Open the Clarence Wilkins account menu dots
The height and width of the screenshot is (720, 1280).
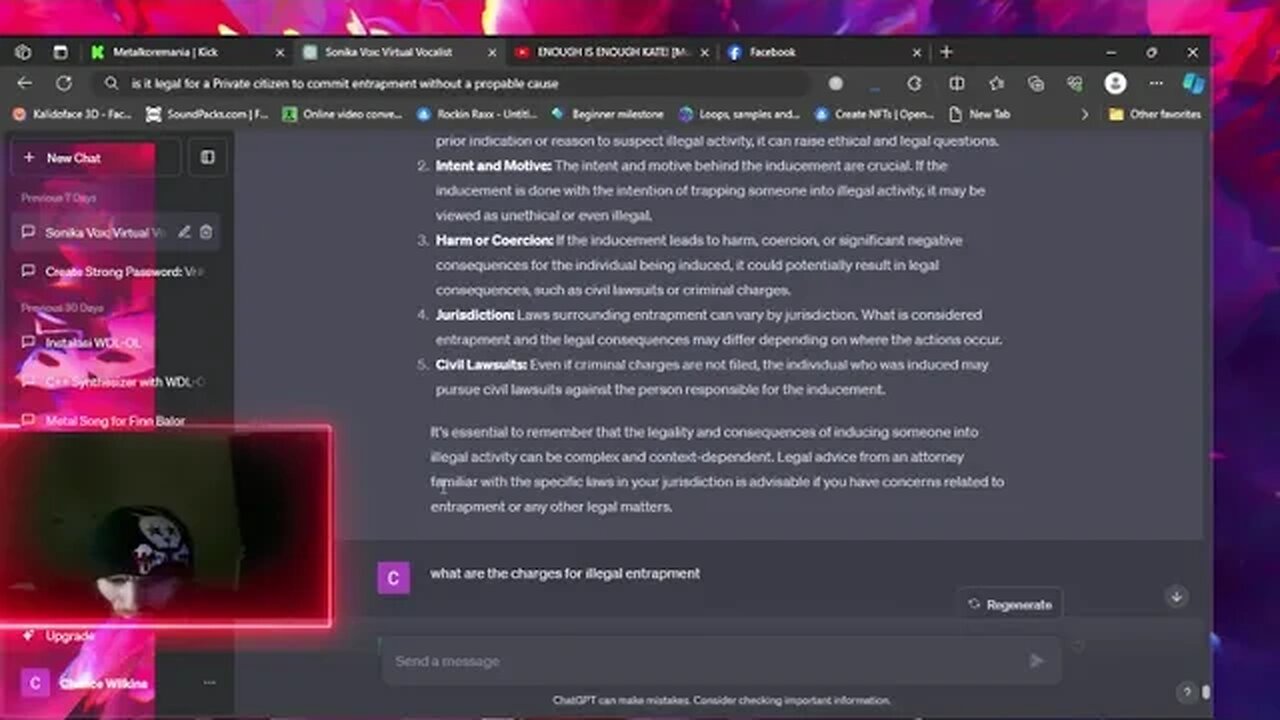pyautogui.click(x=209, y=683)
